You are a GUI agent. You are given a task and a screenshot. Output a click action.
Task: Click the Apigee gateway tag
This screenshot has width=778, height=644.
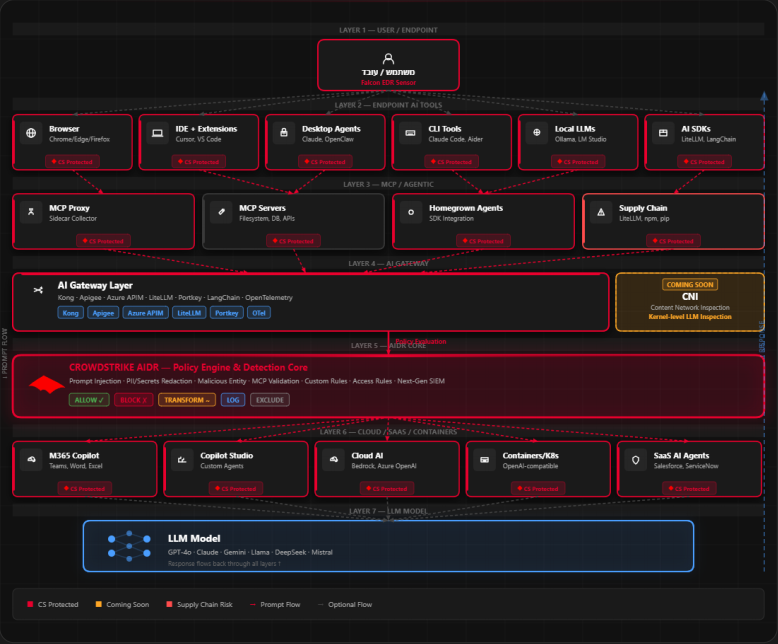(103, 313)
